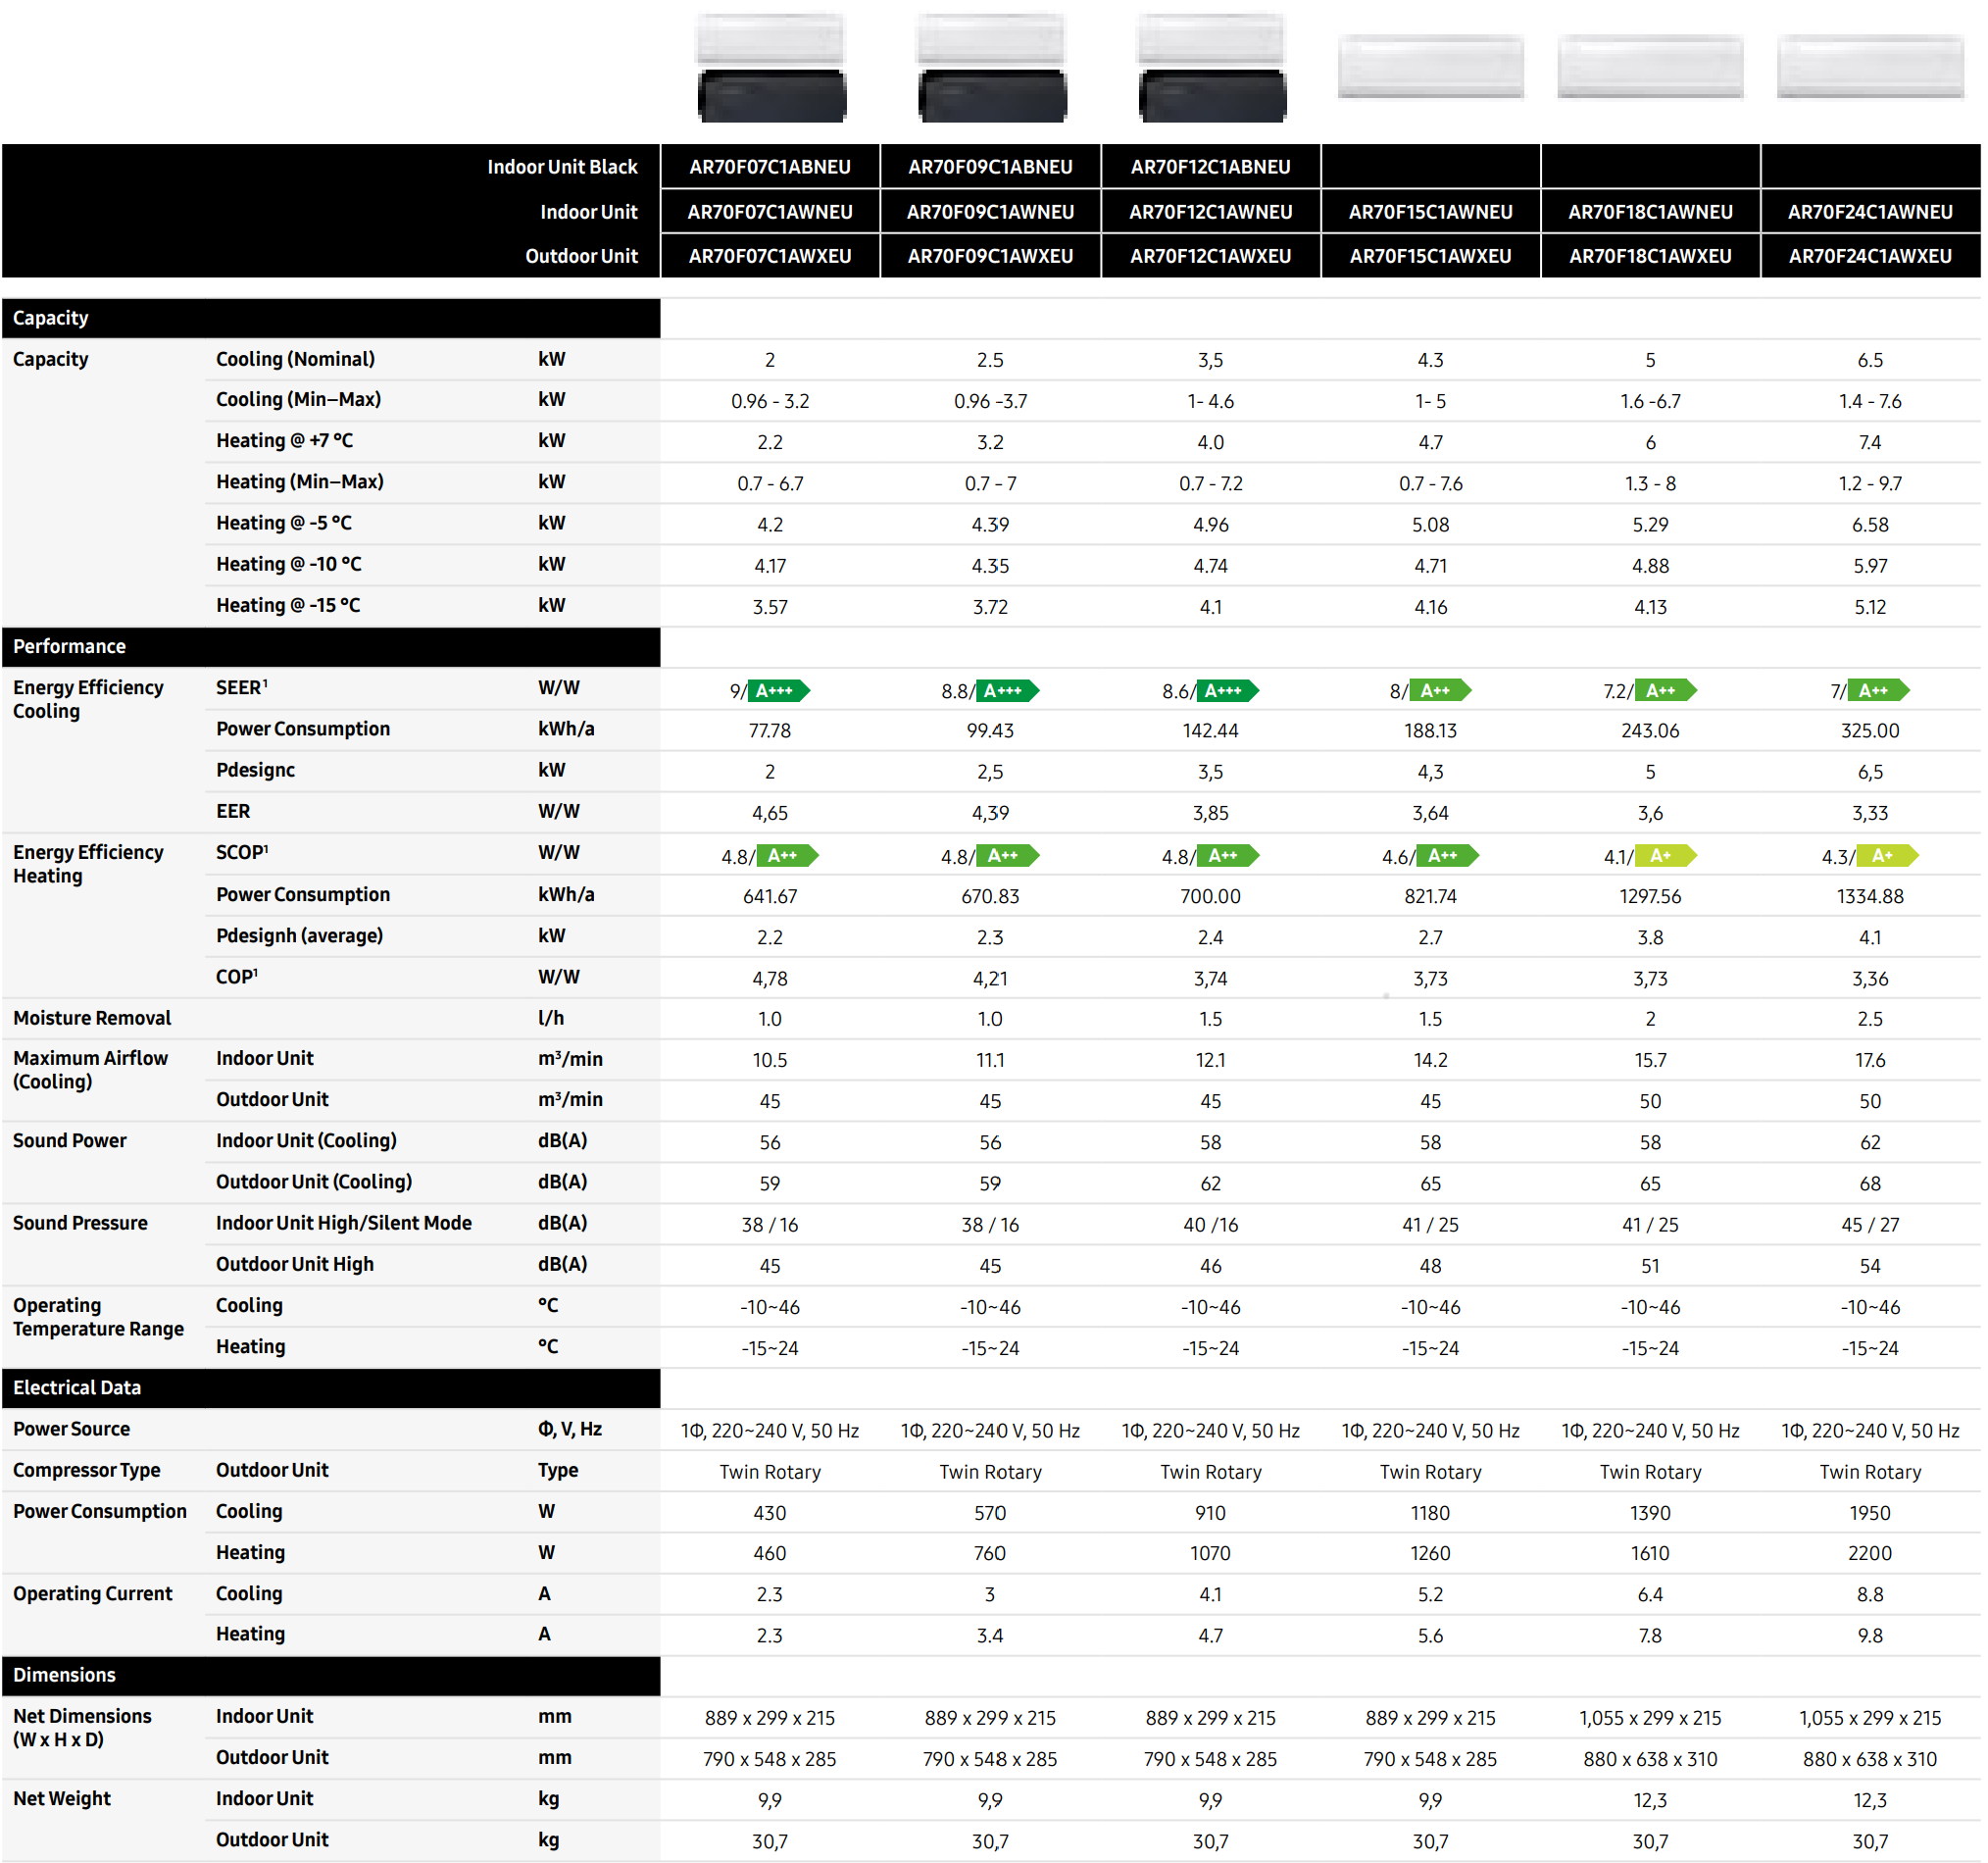Click the Maximum Airflow (Cooling) label

point(91,1070)
